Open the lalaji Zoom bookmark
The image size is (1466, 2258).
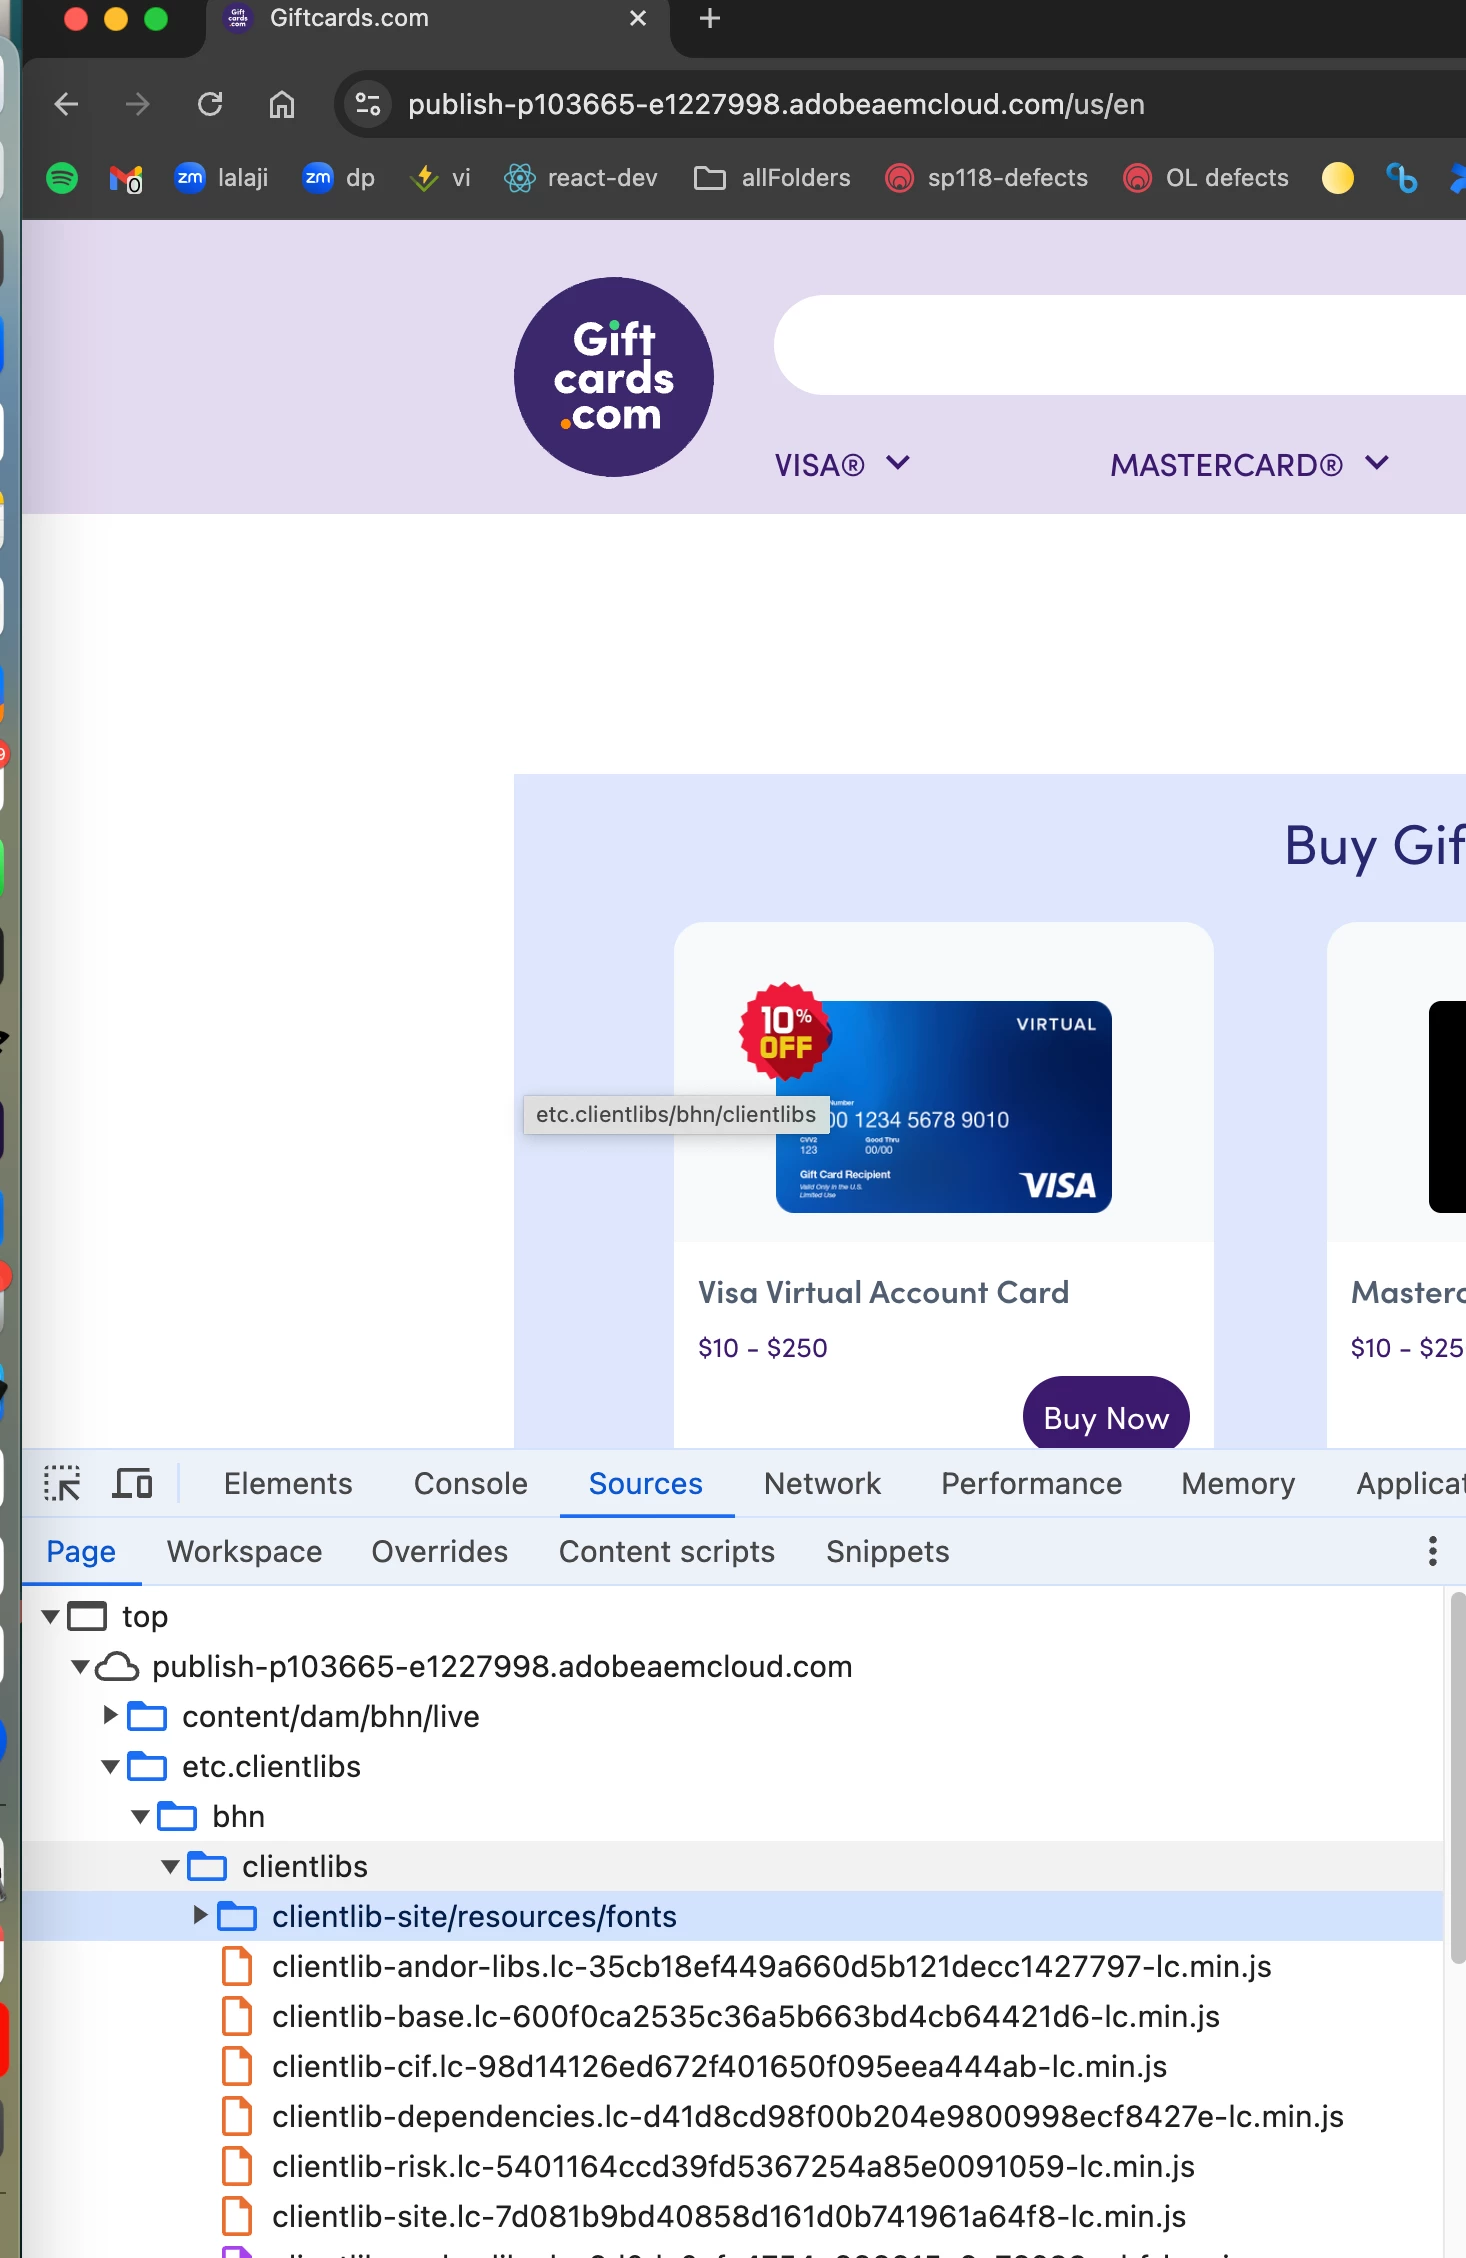(x=221, y=178)
